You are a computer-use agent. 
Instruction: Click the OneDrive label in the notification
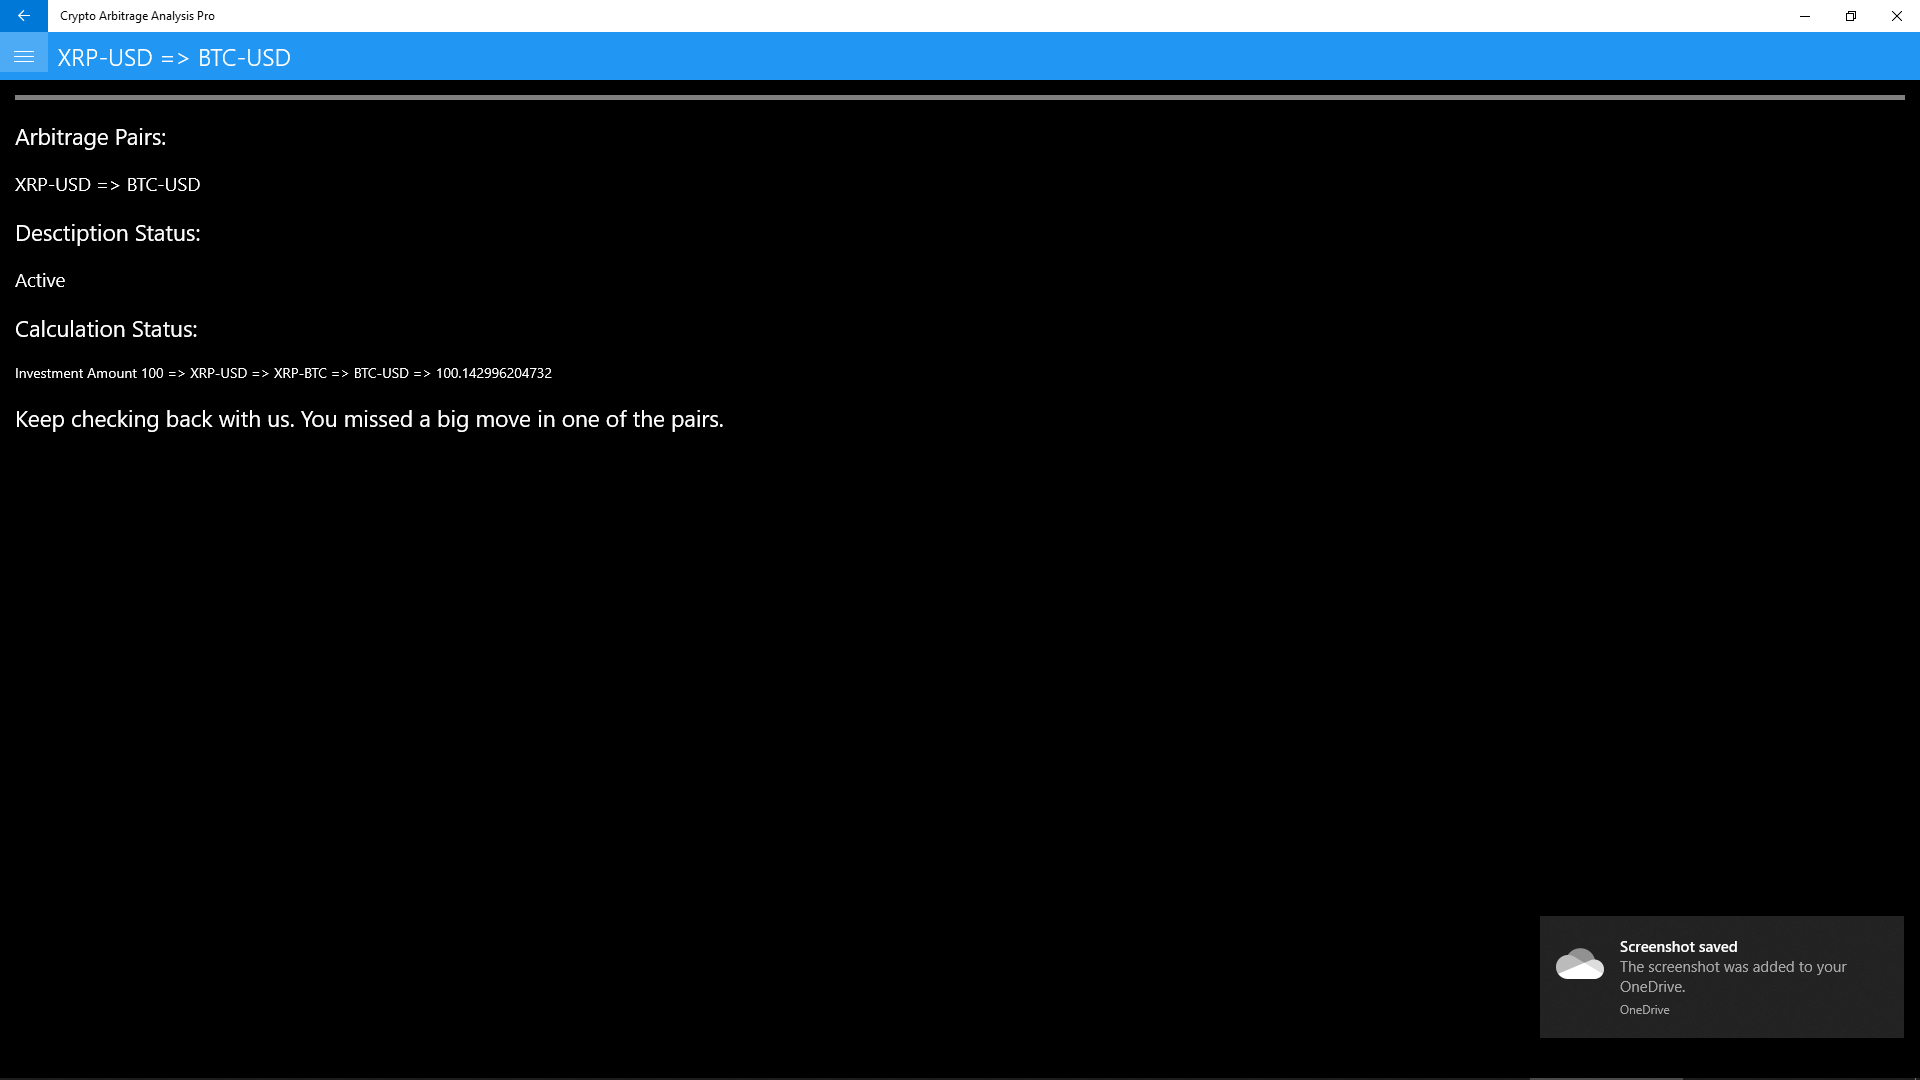[1644, 1010]
